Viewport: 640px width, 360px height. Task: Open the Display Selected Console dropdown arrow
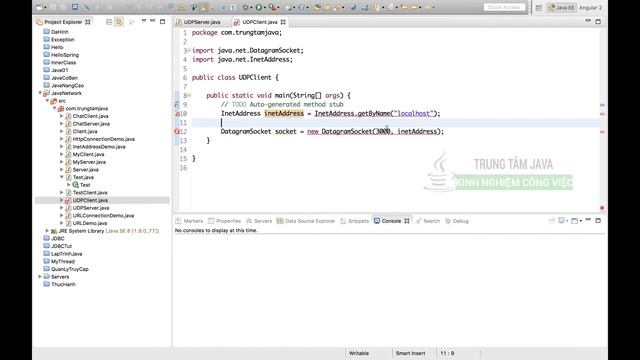(567, 221)
